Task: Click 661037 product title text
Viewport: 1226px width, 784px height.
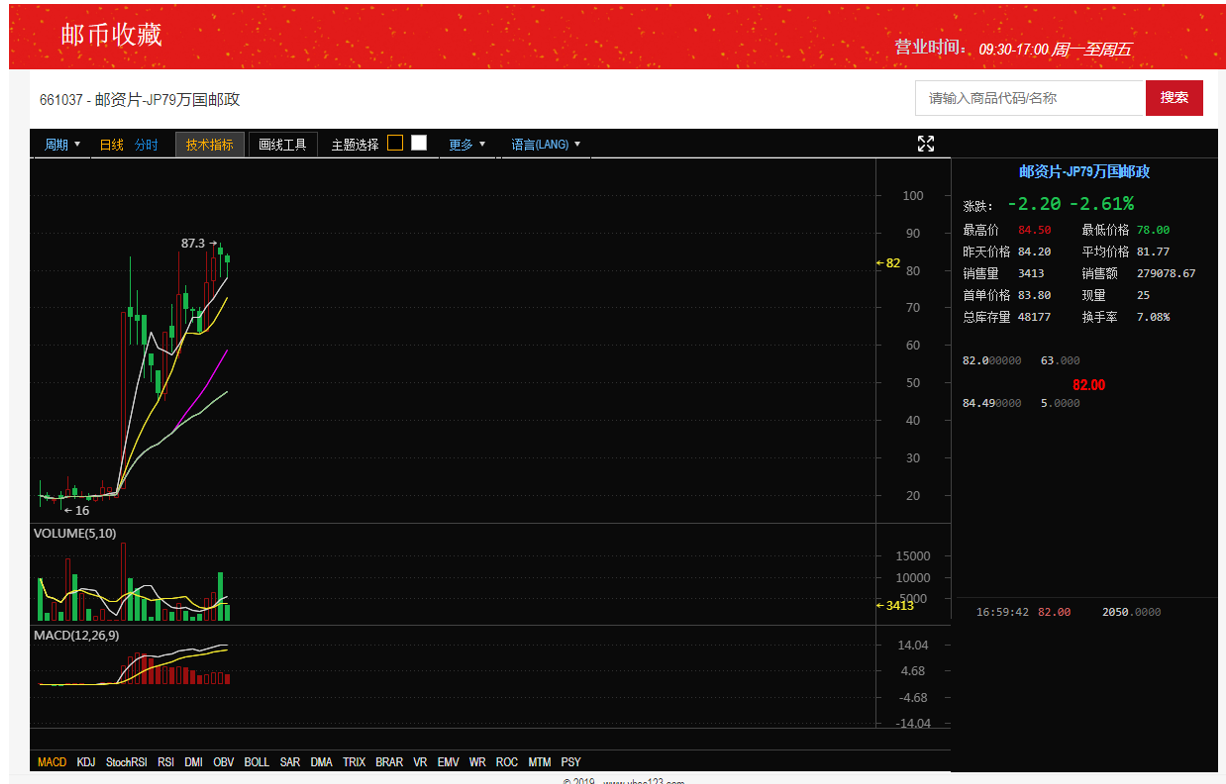Action: click(x=140, y=100)
